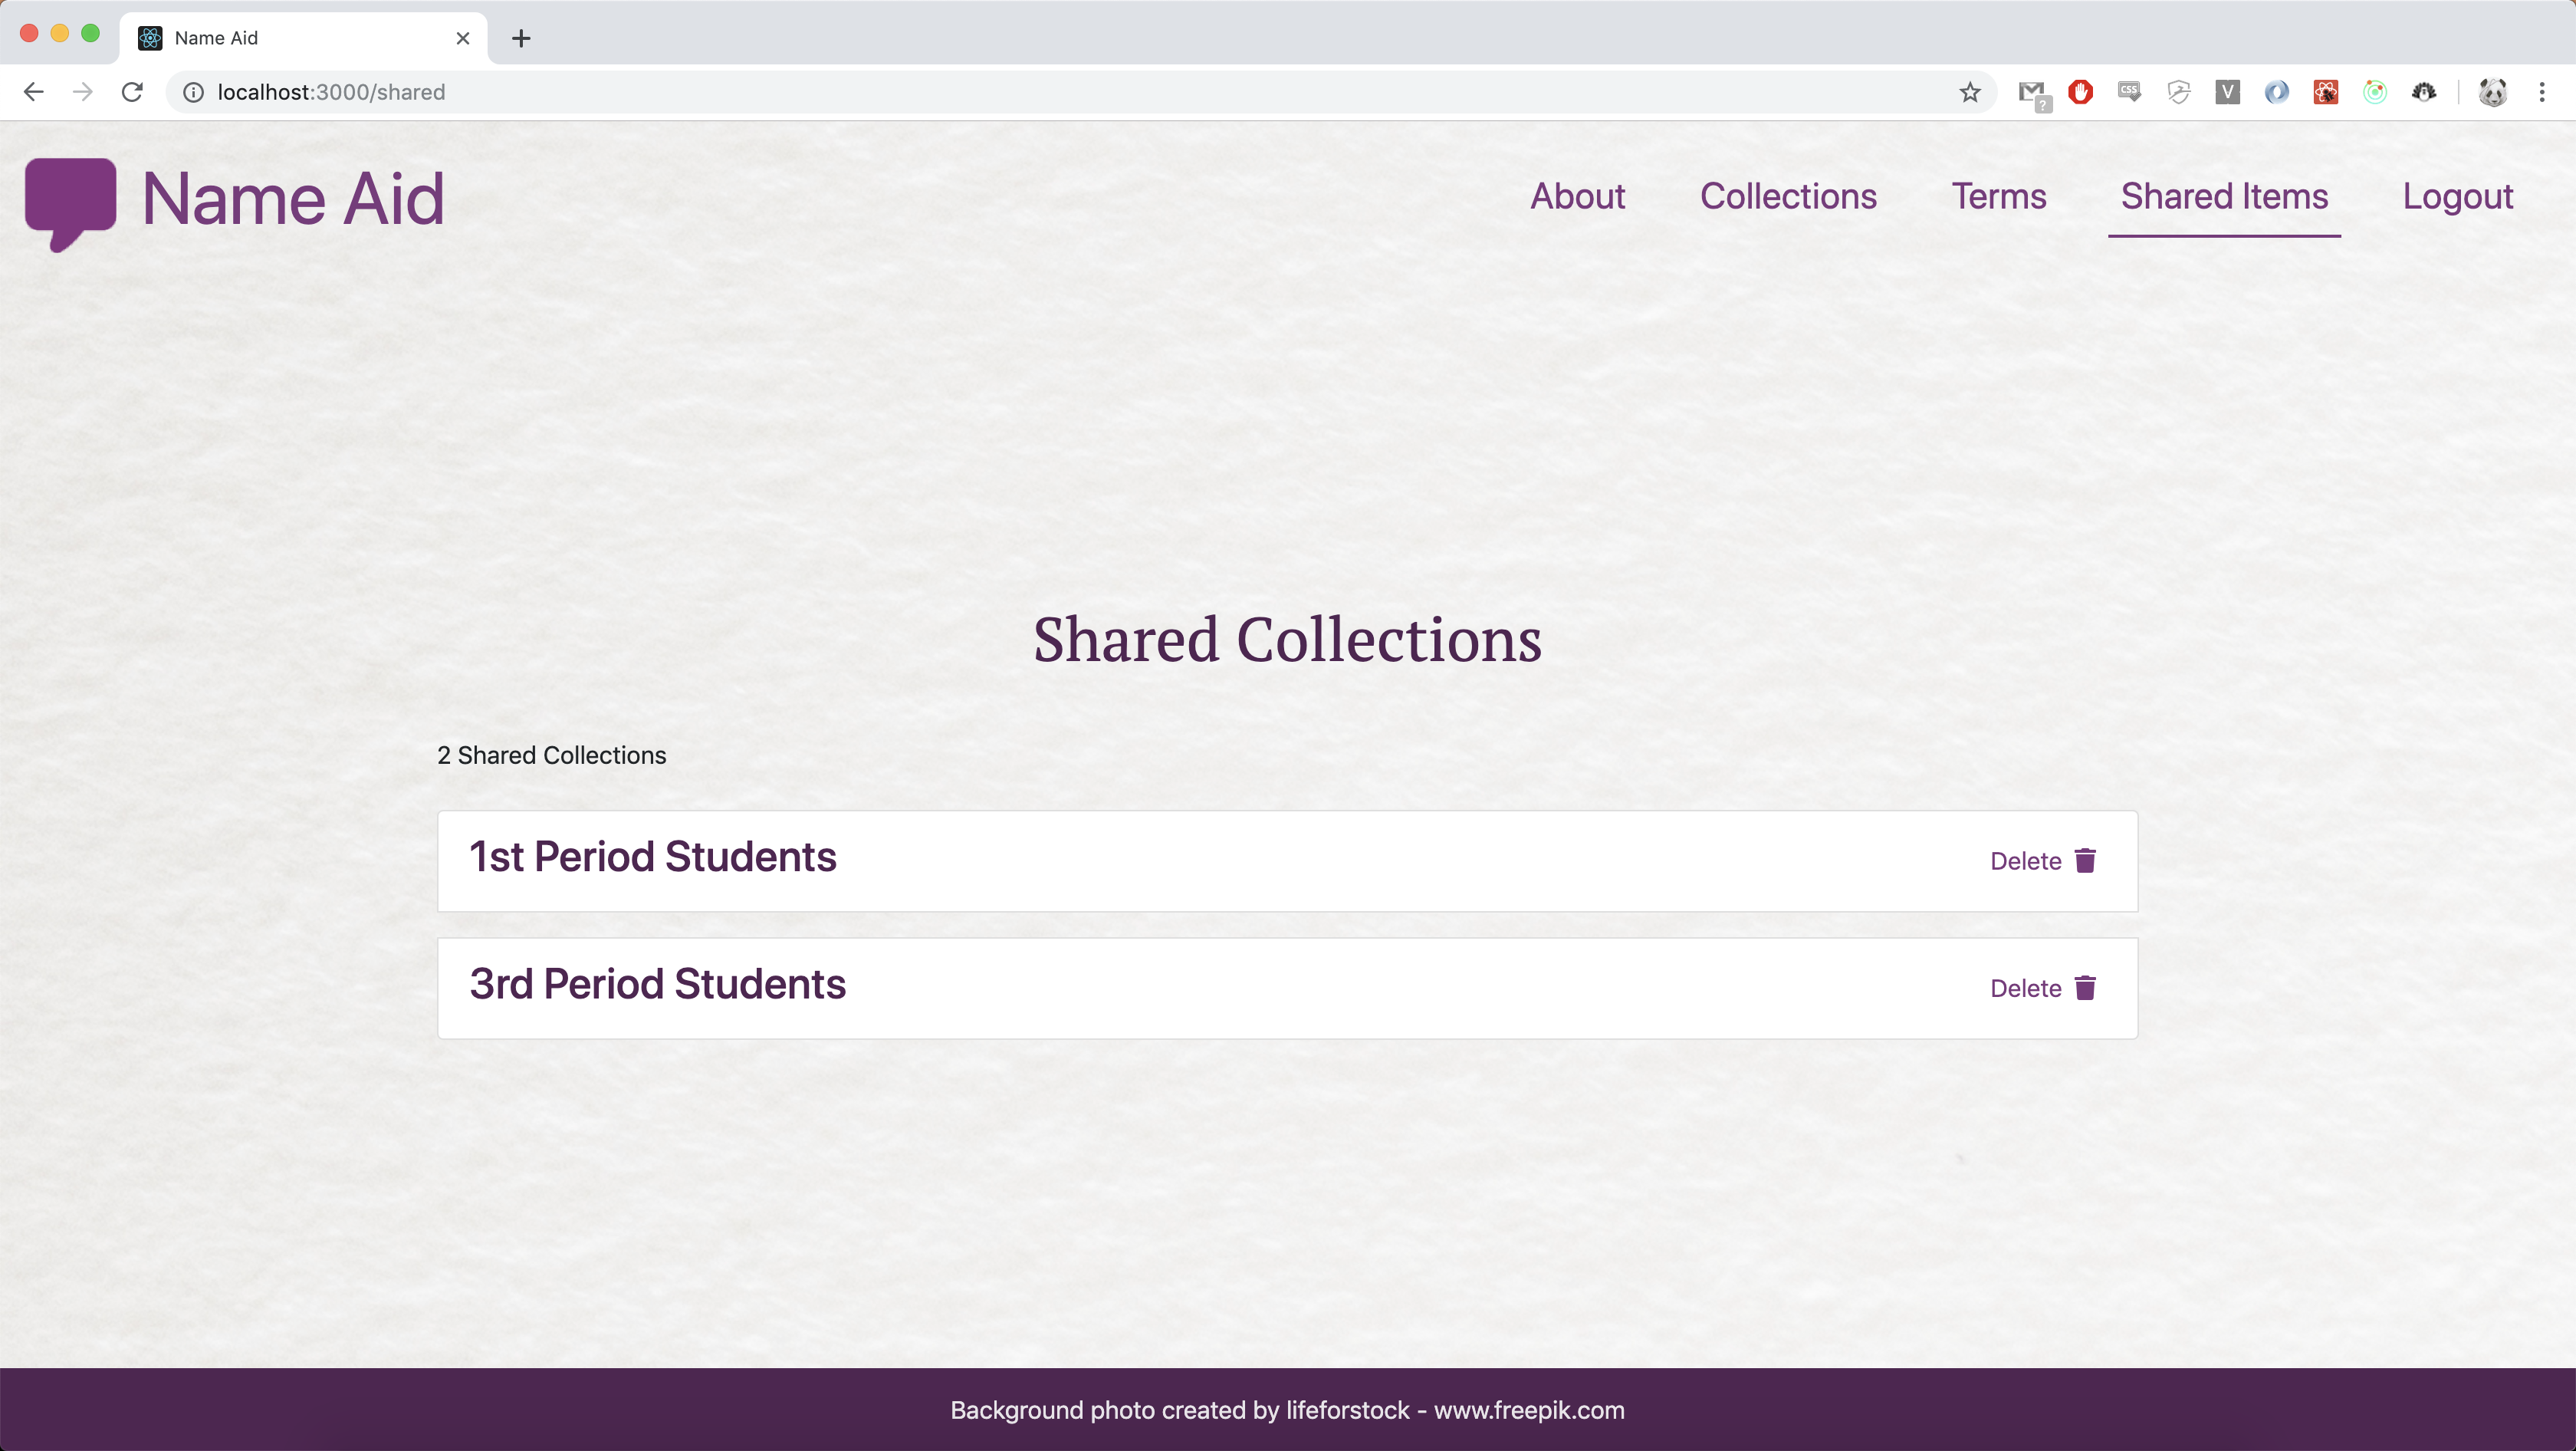Click trash icon for 3rd Period Students
The height and width of the screenshot is (1451, 2576).
[2085, 988]
